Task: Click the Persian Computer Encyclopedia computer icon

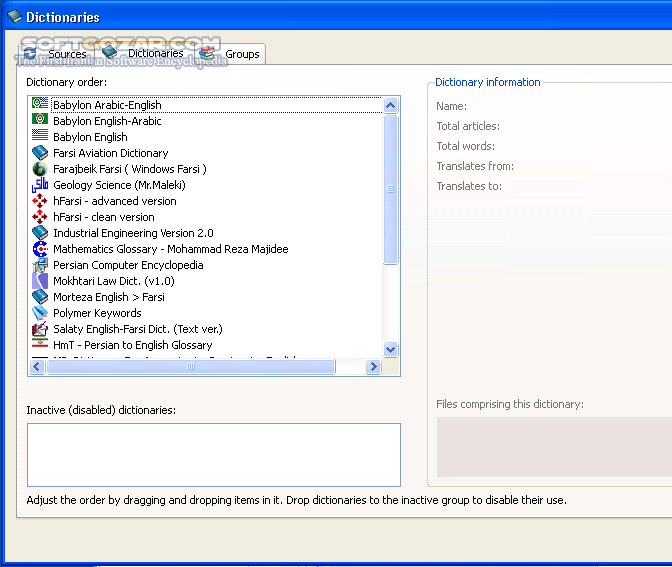Action: 40,265
